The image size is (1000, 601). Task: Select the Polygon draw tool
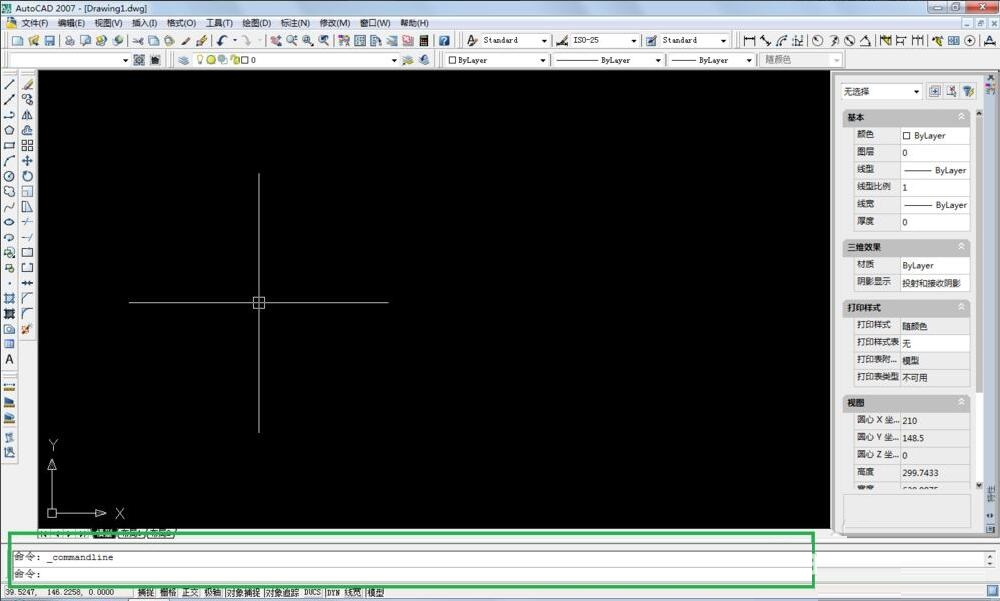coord(9,130)
